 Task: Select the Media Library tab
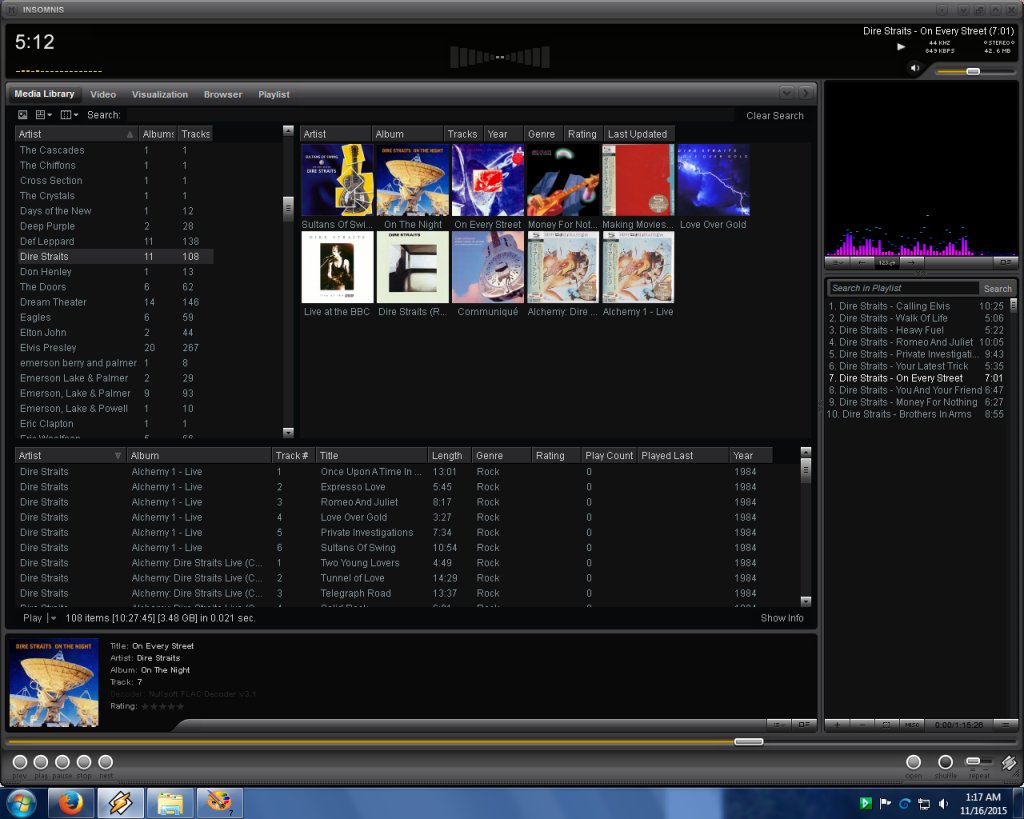(44, 94)
